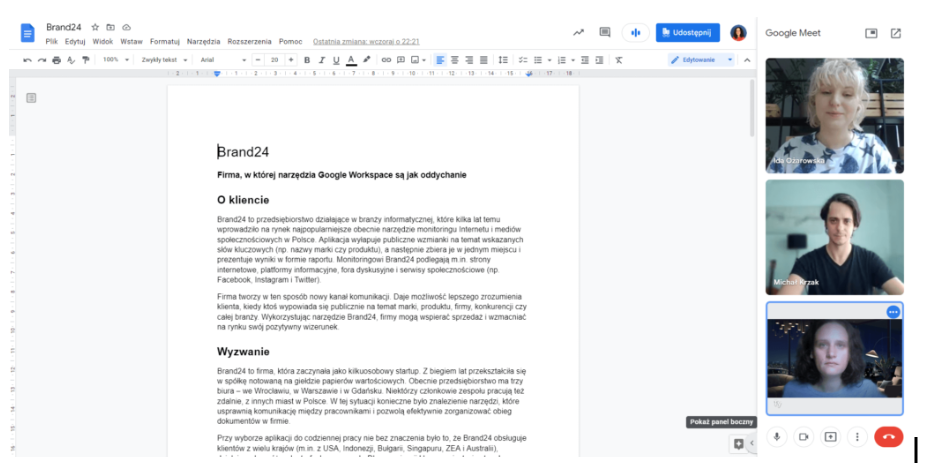Open the Zwykły tekst style dropdown
Screen dimensions: 930x472
[x=164, y=60]
